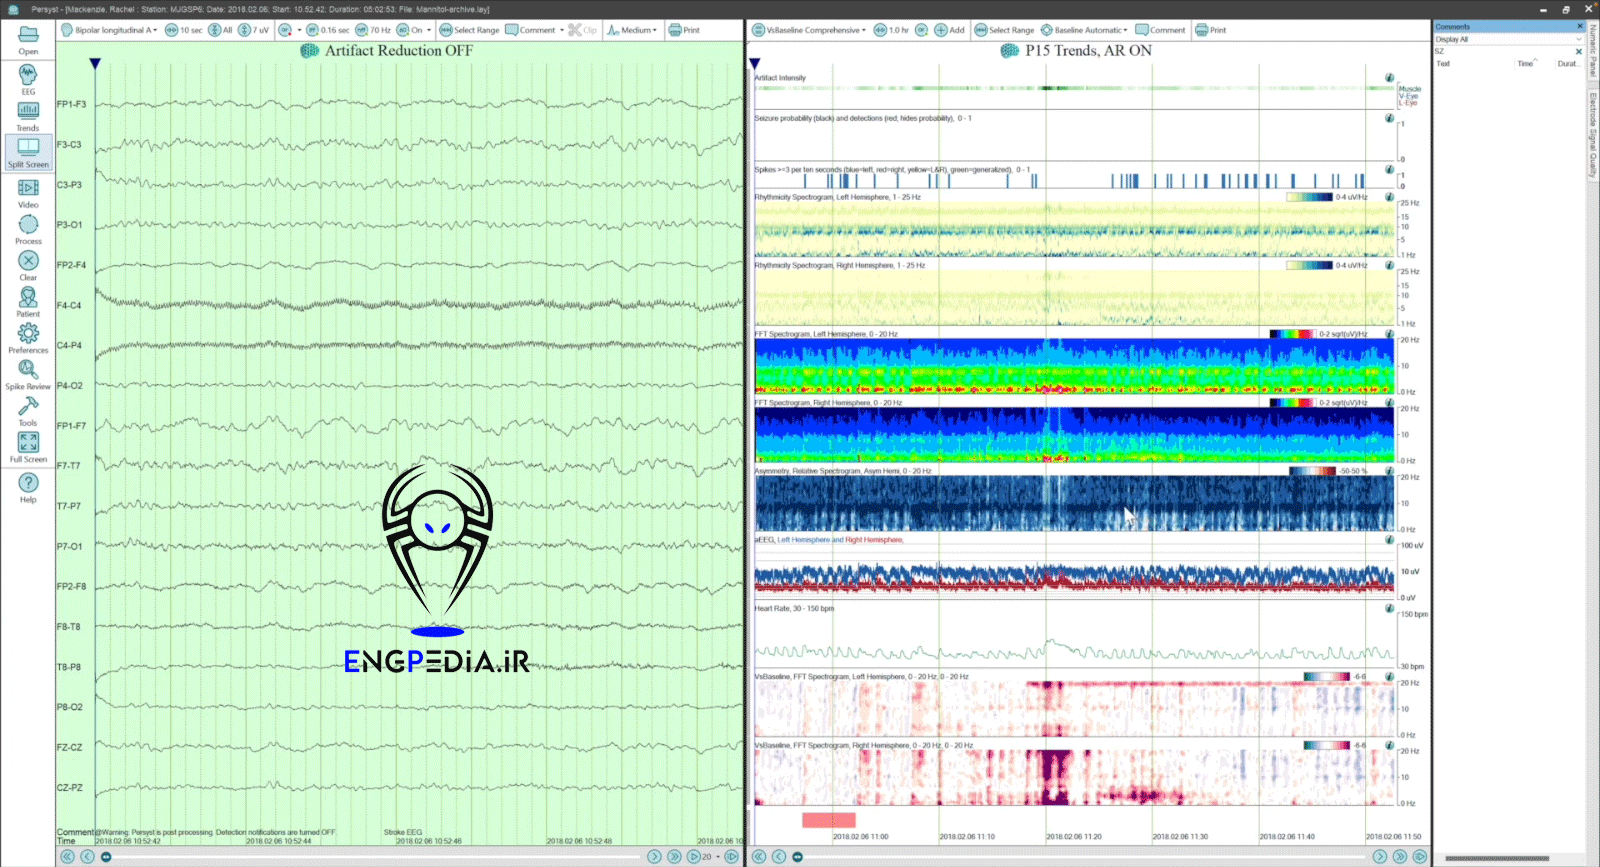Select the FP1-F3 channel label
The height and width of the screenshot is (867, 1600).
click(x=71, y=104)
